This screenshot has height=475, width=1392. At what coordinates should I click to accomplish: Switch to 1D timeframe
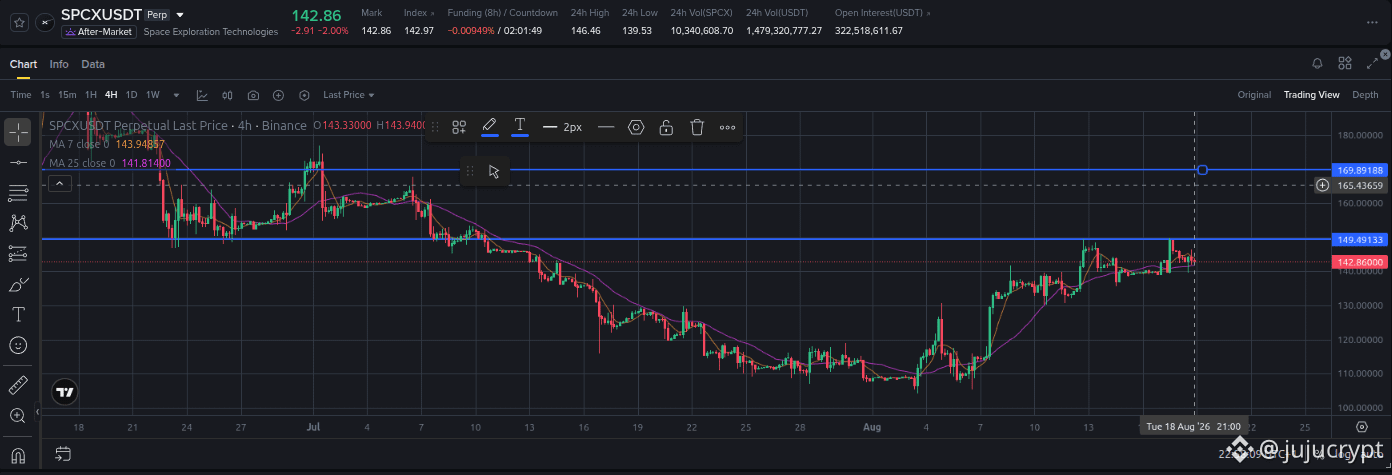tap(131, 95)
